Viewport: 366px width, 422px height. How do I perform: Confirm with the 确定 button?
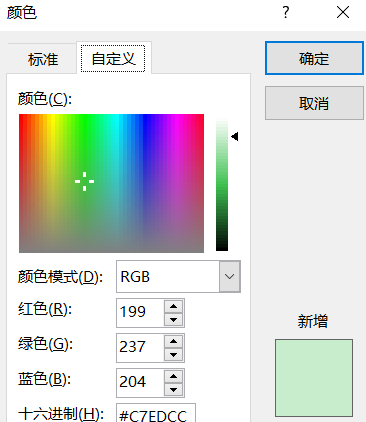pyautogui.click(x=314, y=58)
